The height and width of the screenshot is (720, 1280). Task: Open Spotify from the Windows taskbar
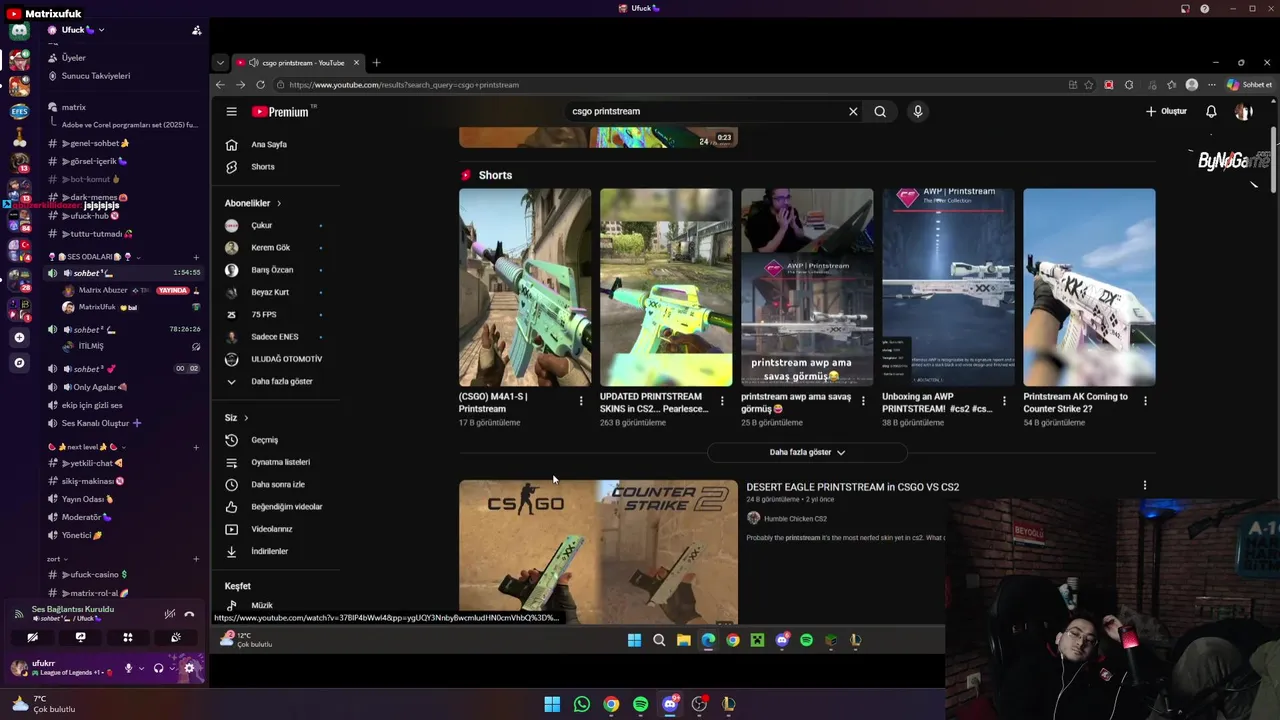[640, 705]
